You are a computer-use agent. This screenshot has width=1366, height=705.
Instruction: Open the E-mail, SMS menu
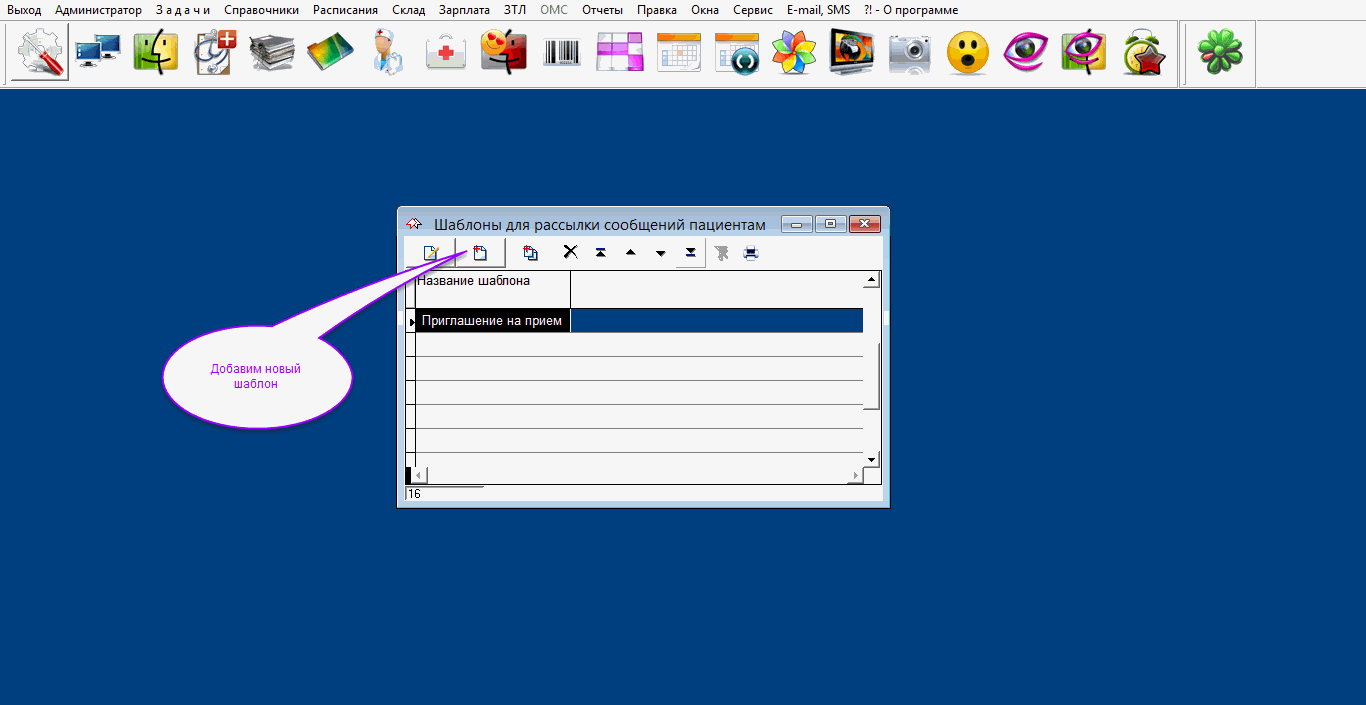(x=818, y=10)
